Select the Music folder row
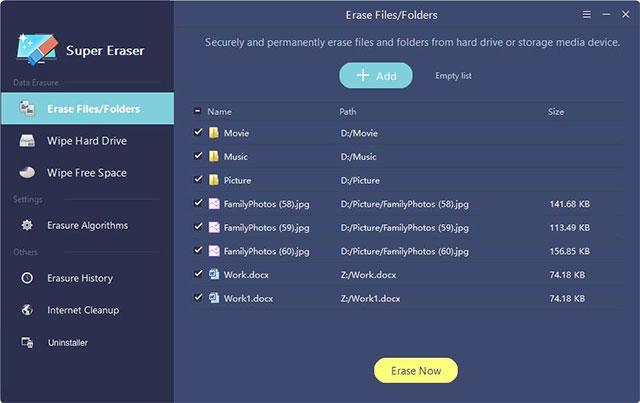This screenshot has width=640, height=403. click(236, 157)
